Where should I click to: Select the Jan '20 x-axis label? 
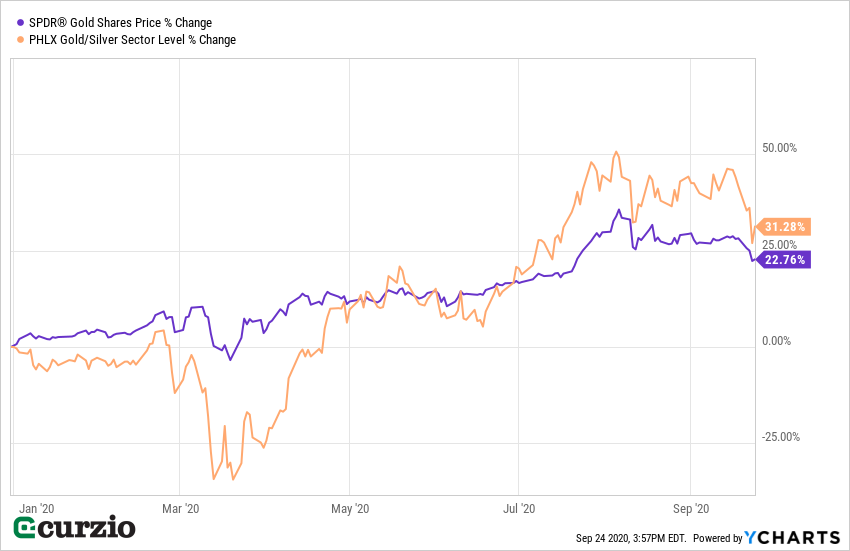pos(36,508)
